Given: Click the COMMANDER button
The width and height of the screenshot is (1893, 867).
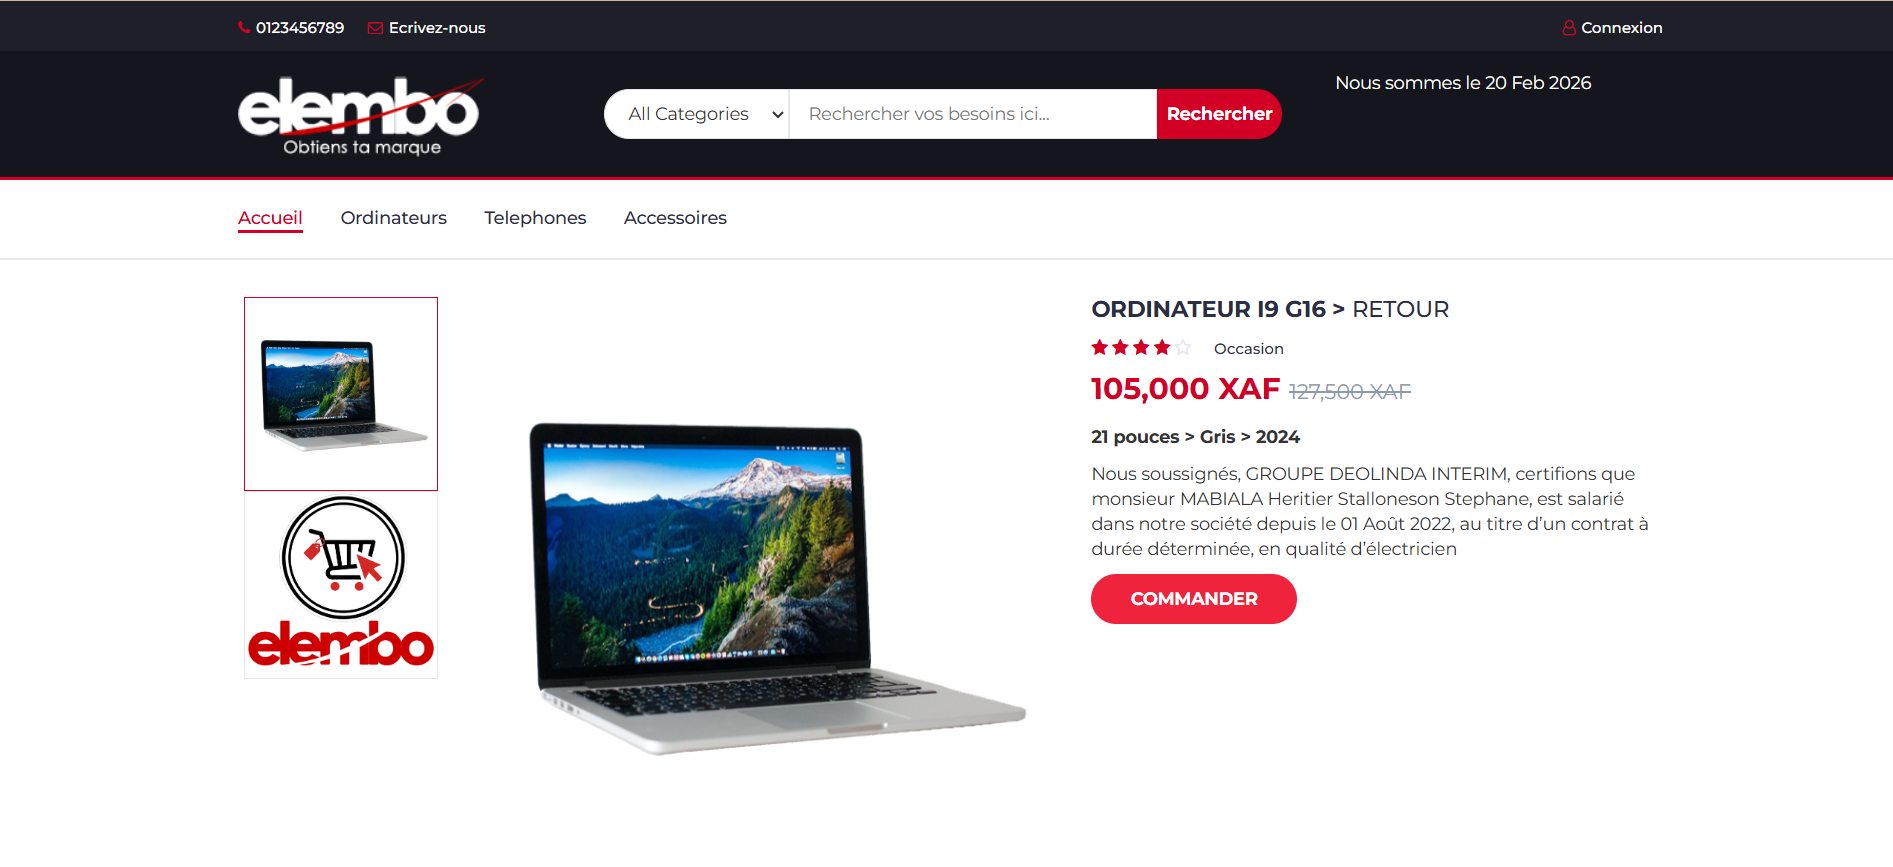Looking at the screenshot, I should [1194, 599].
